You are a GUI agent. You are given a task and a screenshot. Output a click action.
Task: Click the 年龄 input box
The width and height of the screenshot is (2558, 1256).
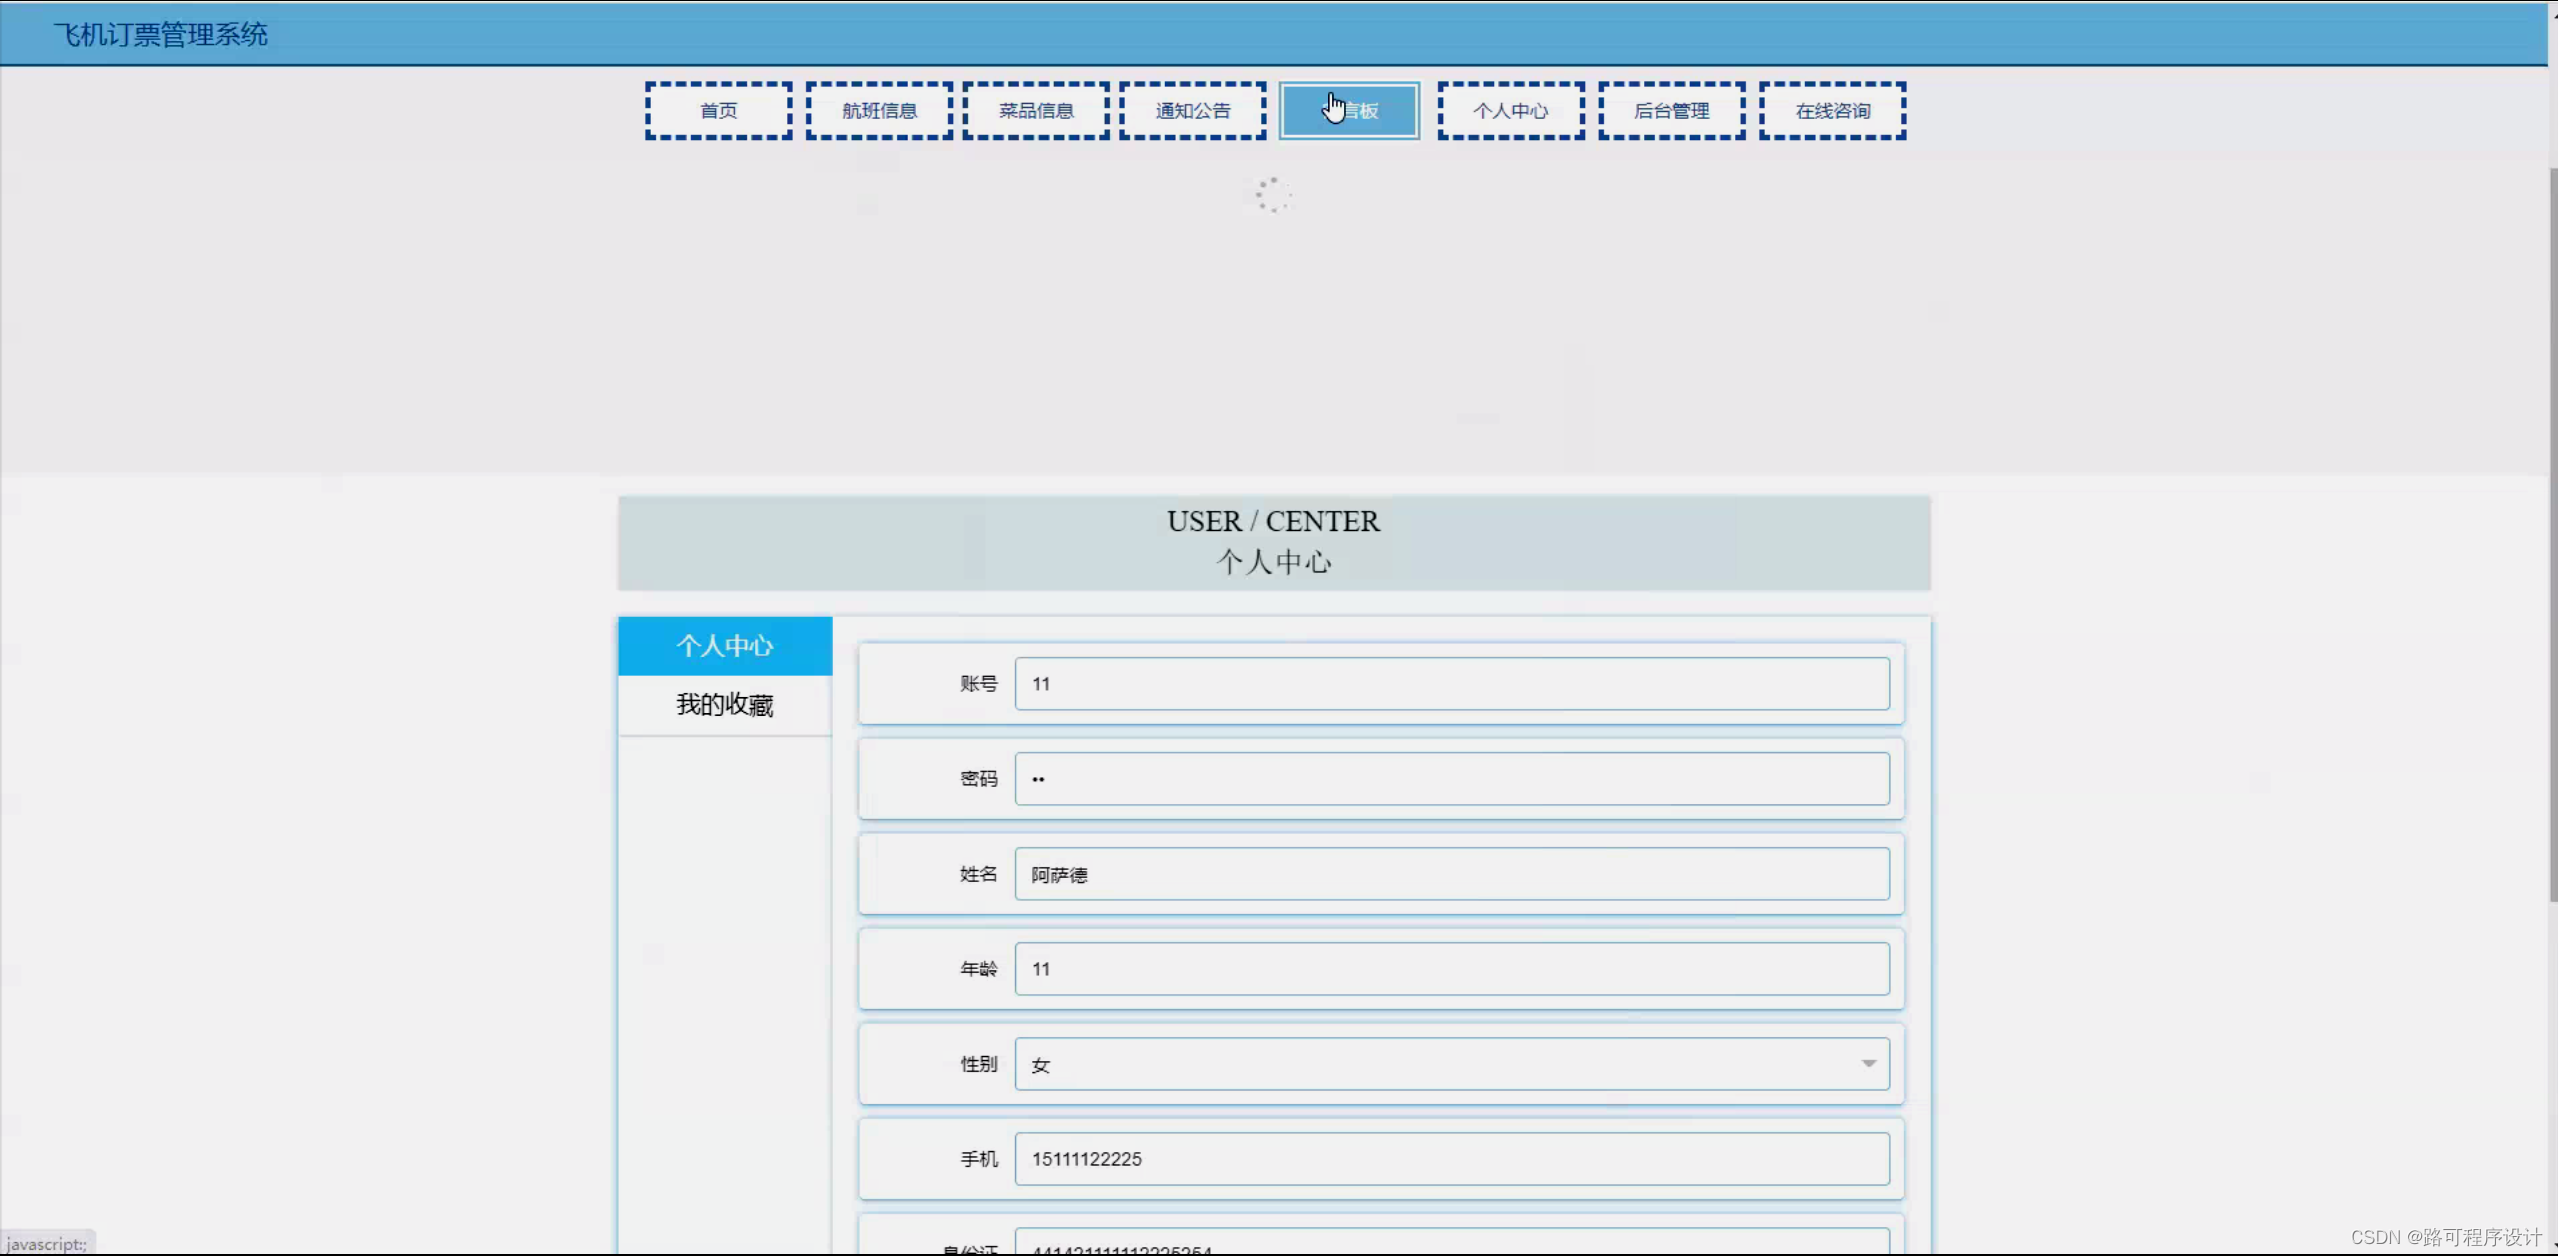click(x=1450, y=969)
